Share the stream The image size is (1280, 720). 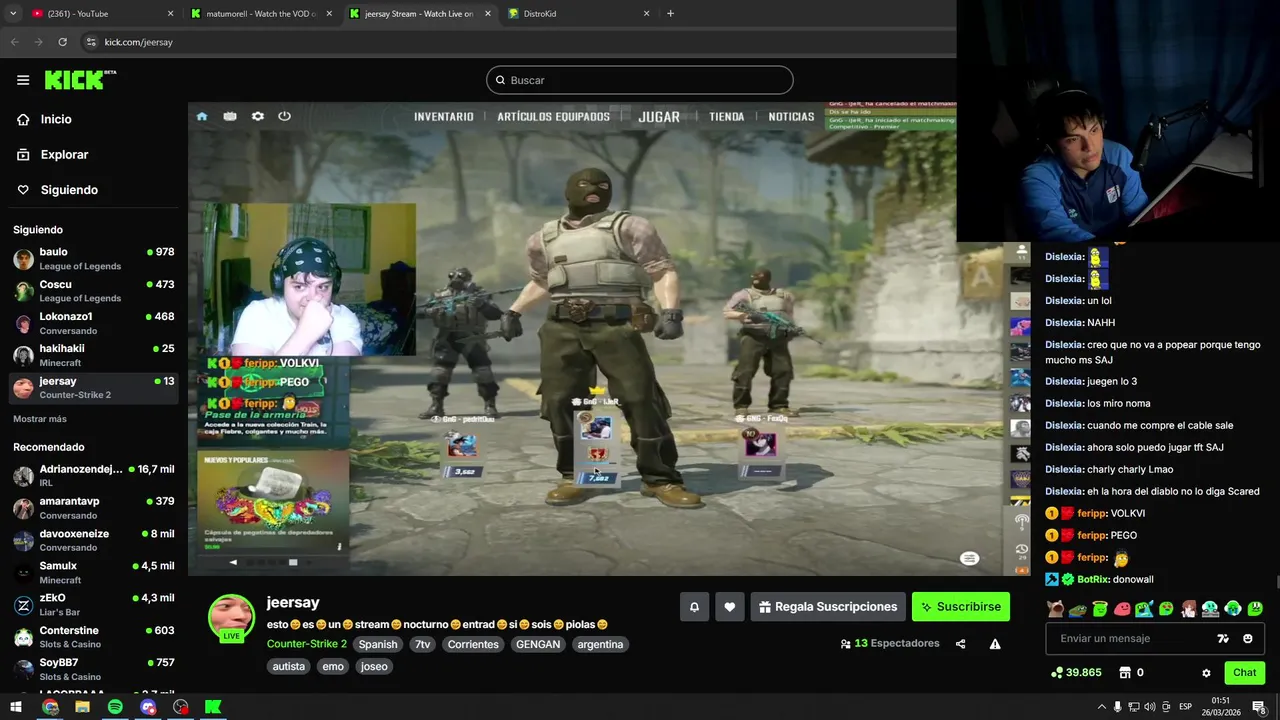(x=961, y=644)
